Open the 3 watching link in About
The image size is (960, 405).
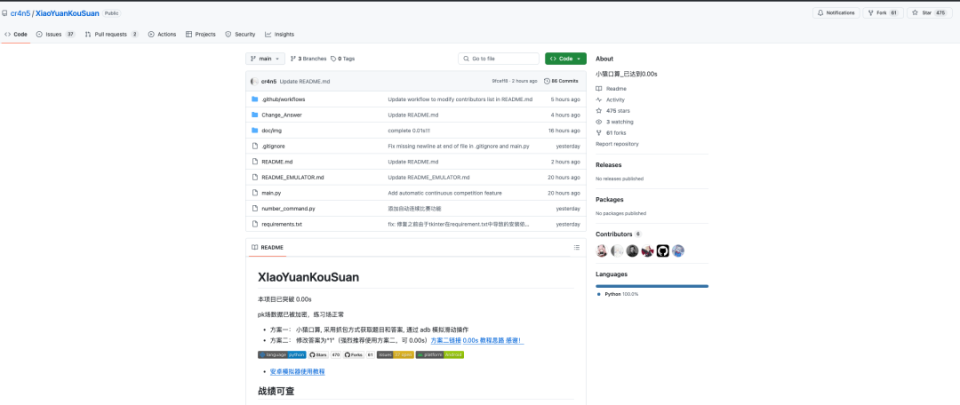click(618, 122)
